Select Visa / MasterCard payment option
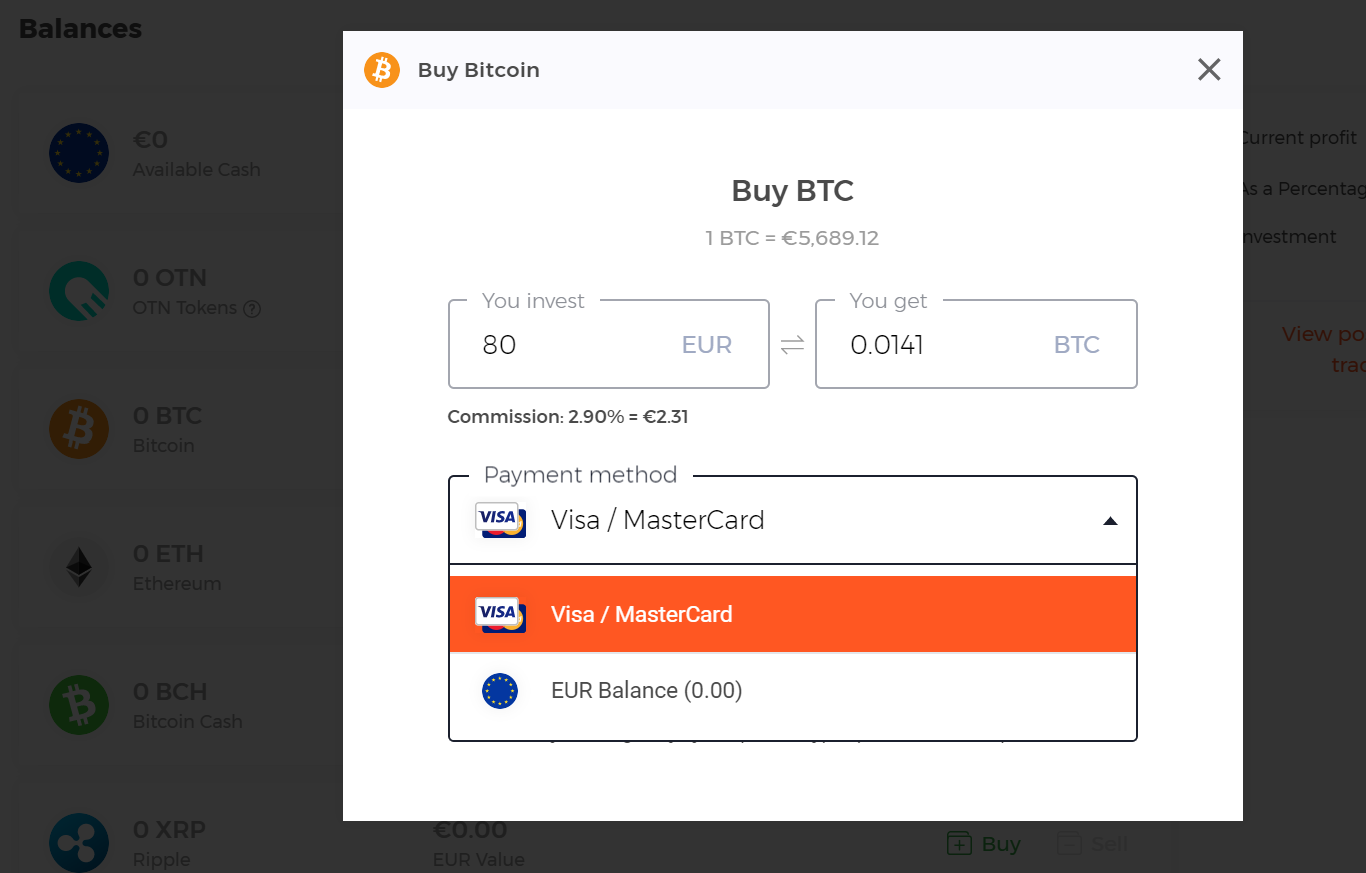The width and height of the screenshot is (1366, 873). point(793,614)
